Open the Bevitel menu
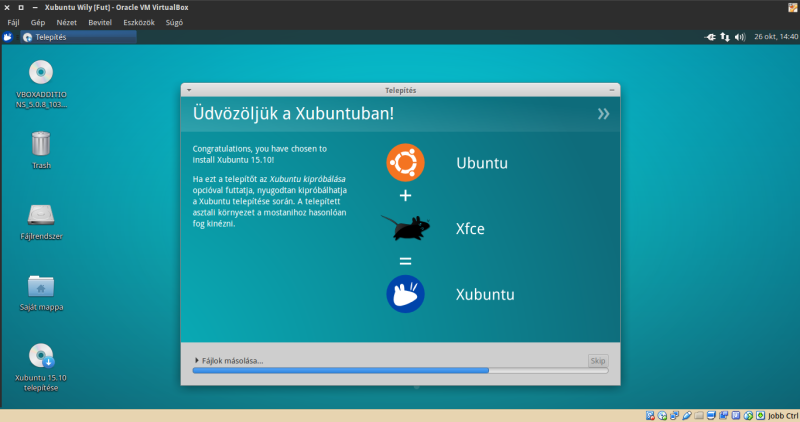This screenshot has height=422, width=800. 100,22
